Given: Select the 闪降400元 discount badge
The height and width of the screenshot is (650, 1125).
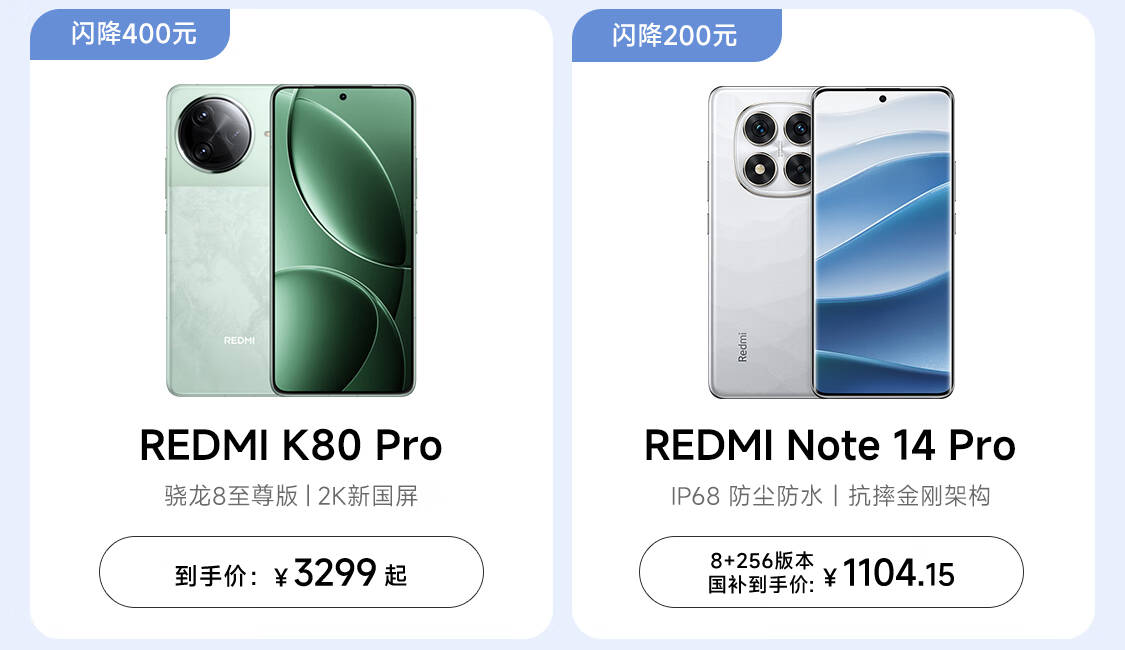Looking at the screenshot, I should pos(130,34).
